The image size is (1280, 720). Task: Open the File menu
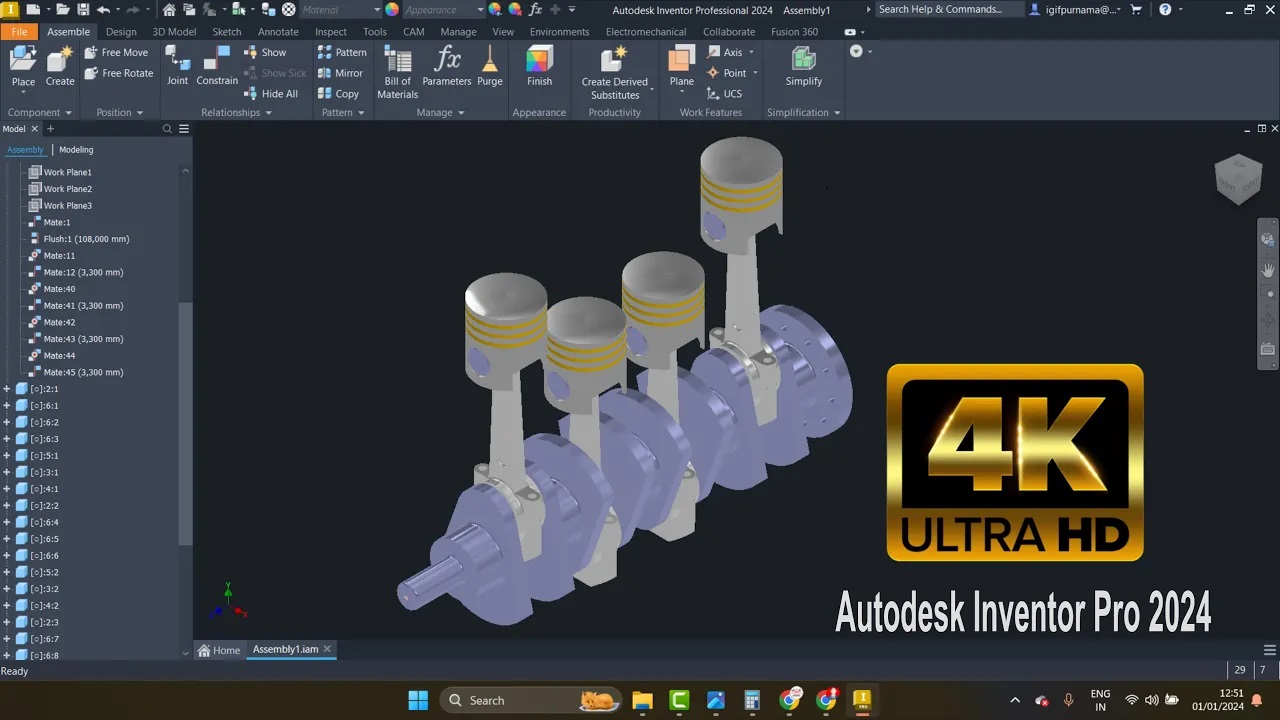[x=19, y=31]
